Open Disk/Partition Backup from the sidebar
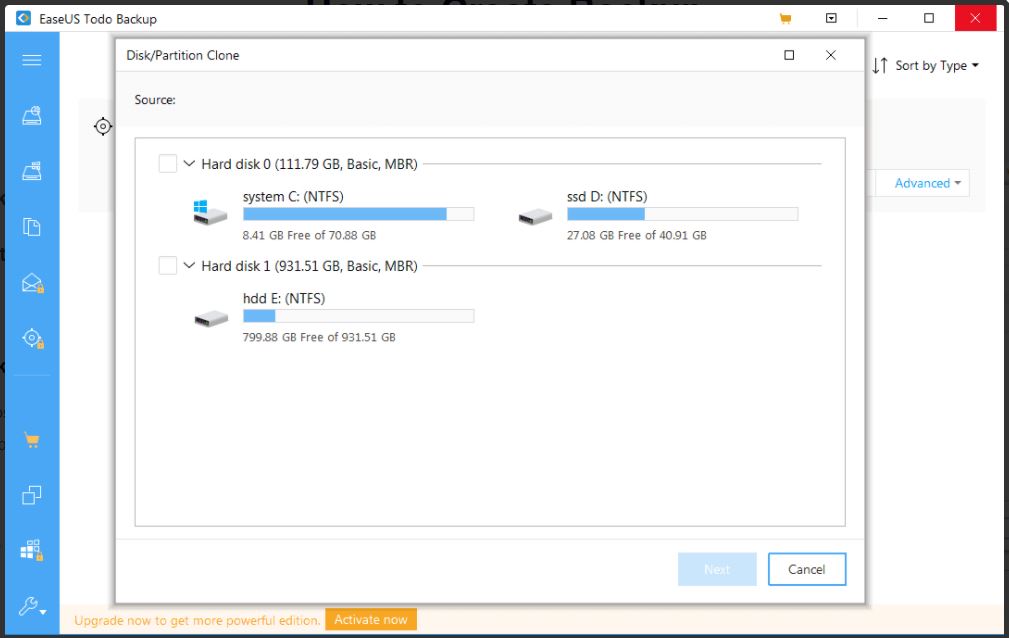1009x638 pixels. pyautogui.click(x=32, y=116)
